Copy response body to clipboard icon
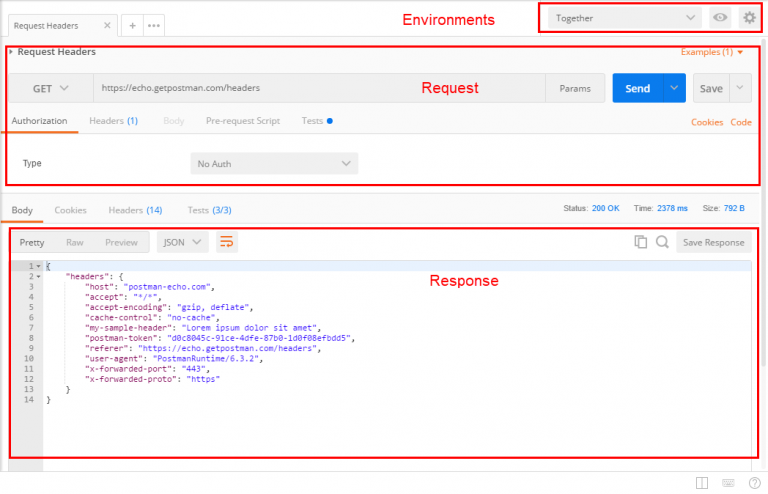The height and width of the screenshot is (494, 768). click(x=641, y=242)
